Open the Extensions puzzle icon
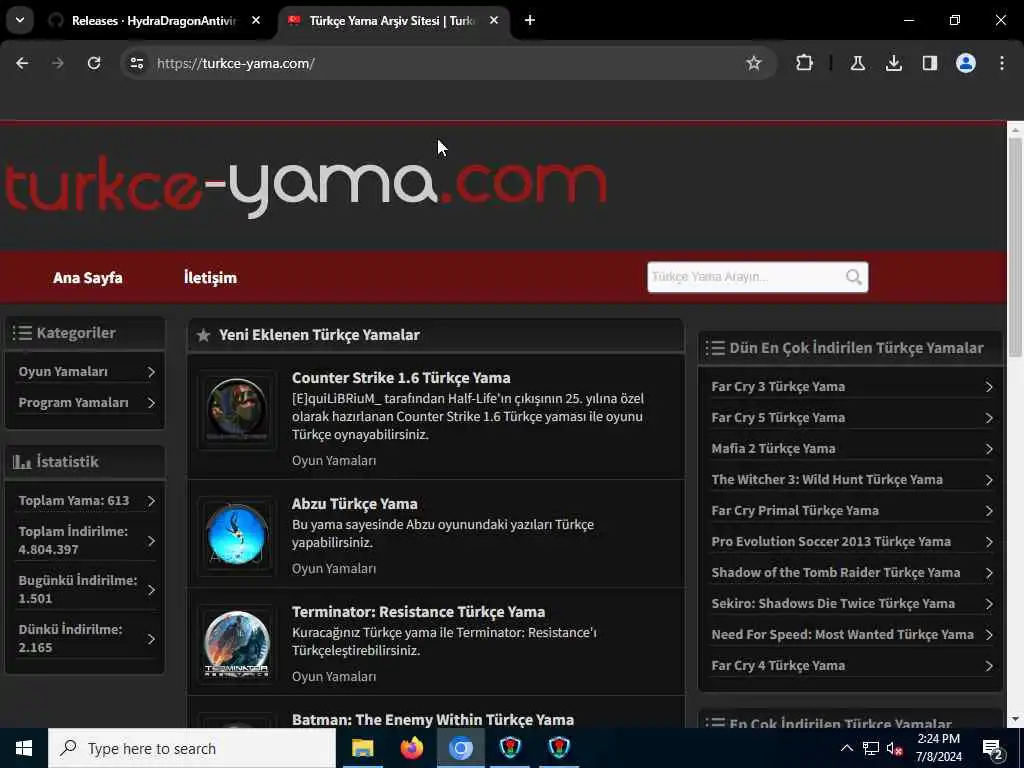 (805, 63)
